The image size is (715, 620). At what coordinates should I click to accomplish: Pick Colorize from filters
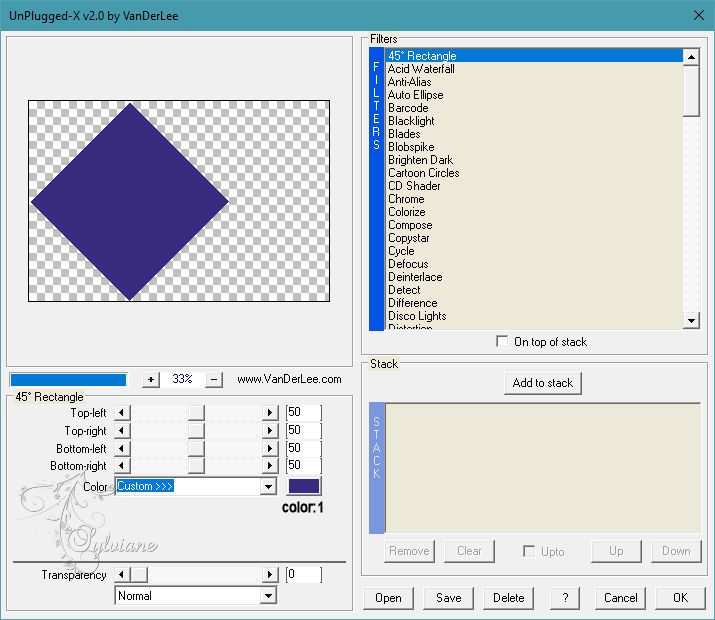pos(534,212)
